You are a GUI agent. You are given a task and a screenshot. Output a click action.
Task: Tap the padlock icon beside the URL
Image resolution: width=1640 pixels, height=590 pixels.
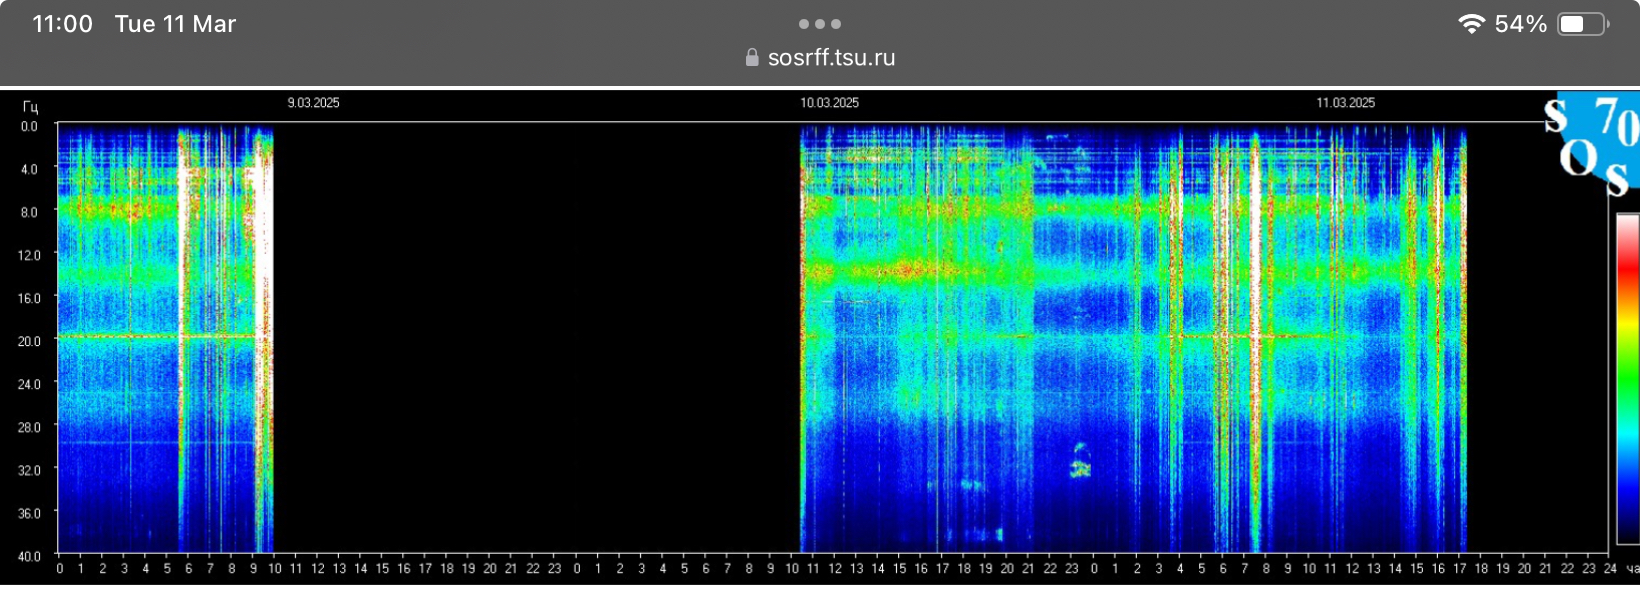(x=752, y=58)
